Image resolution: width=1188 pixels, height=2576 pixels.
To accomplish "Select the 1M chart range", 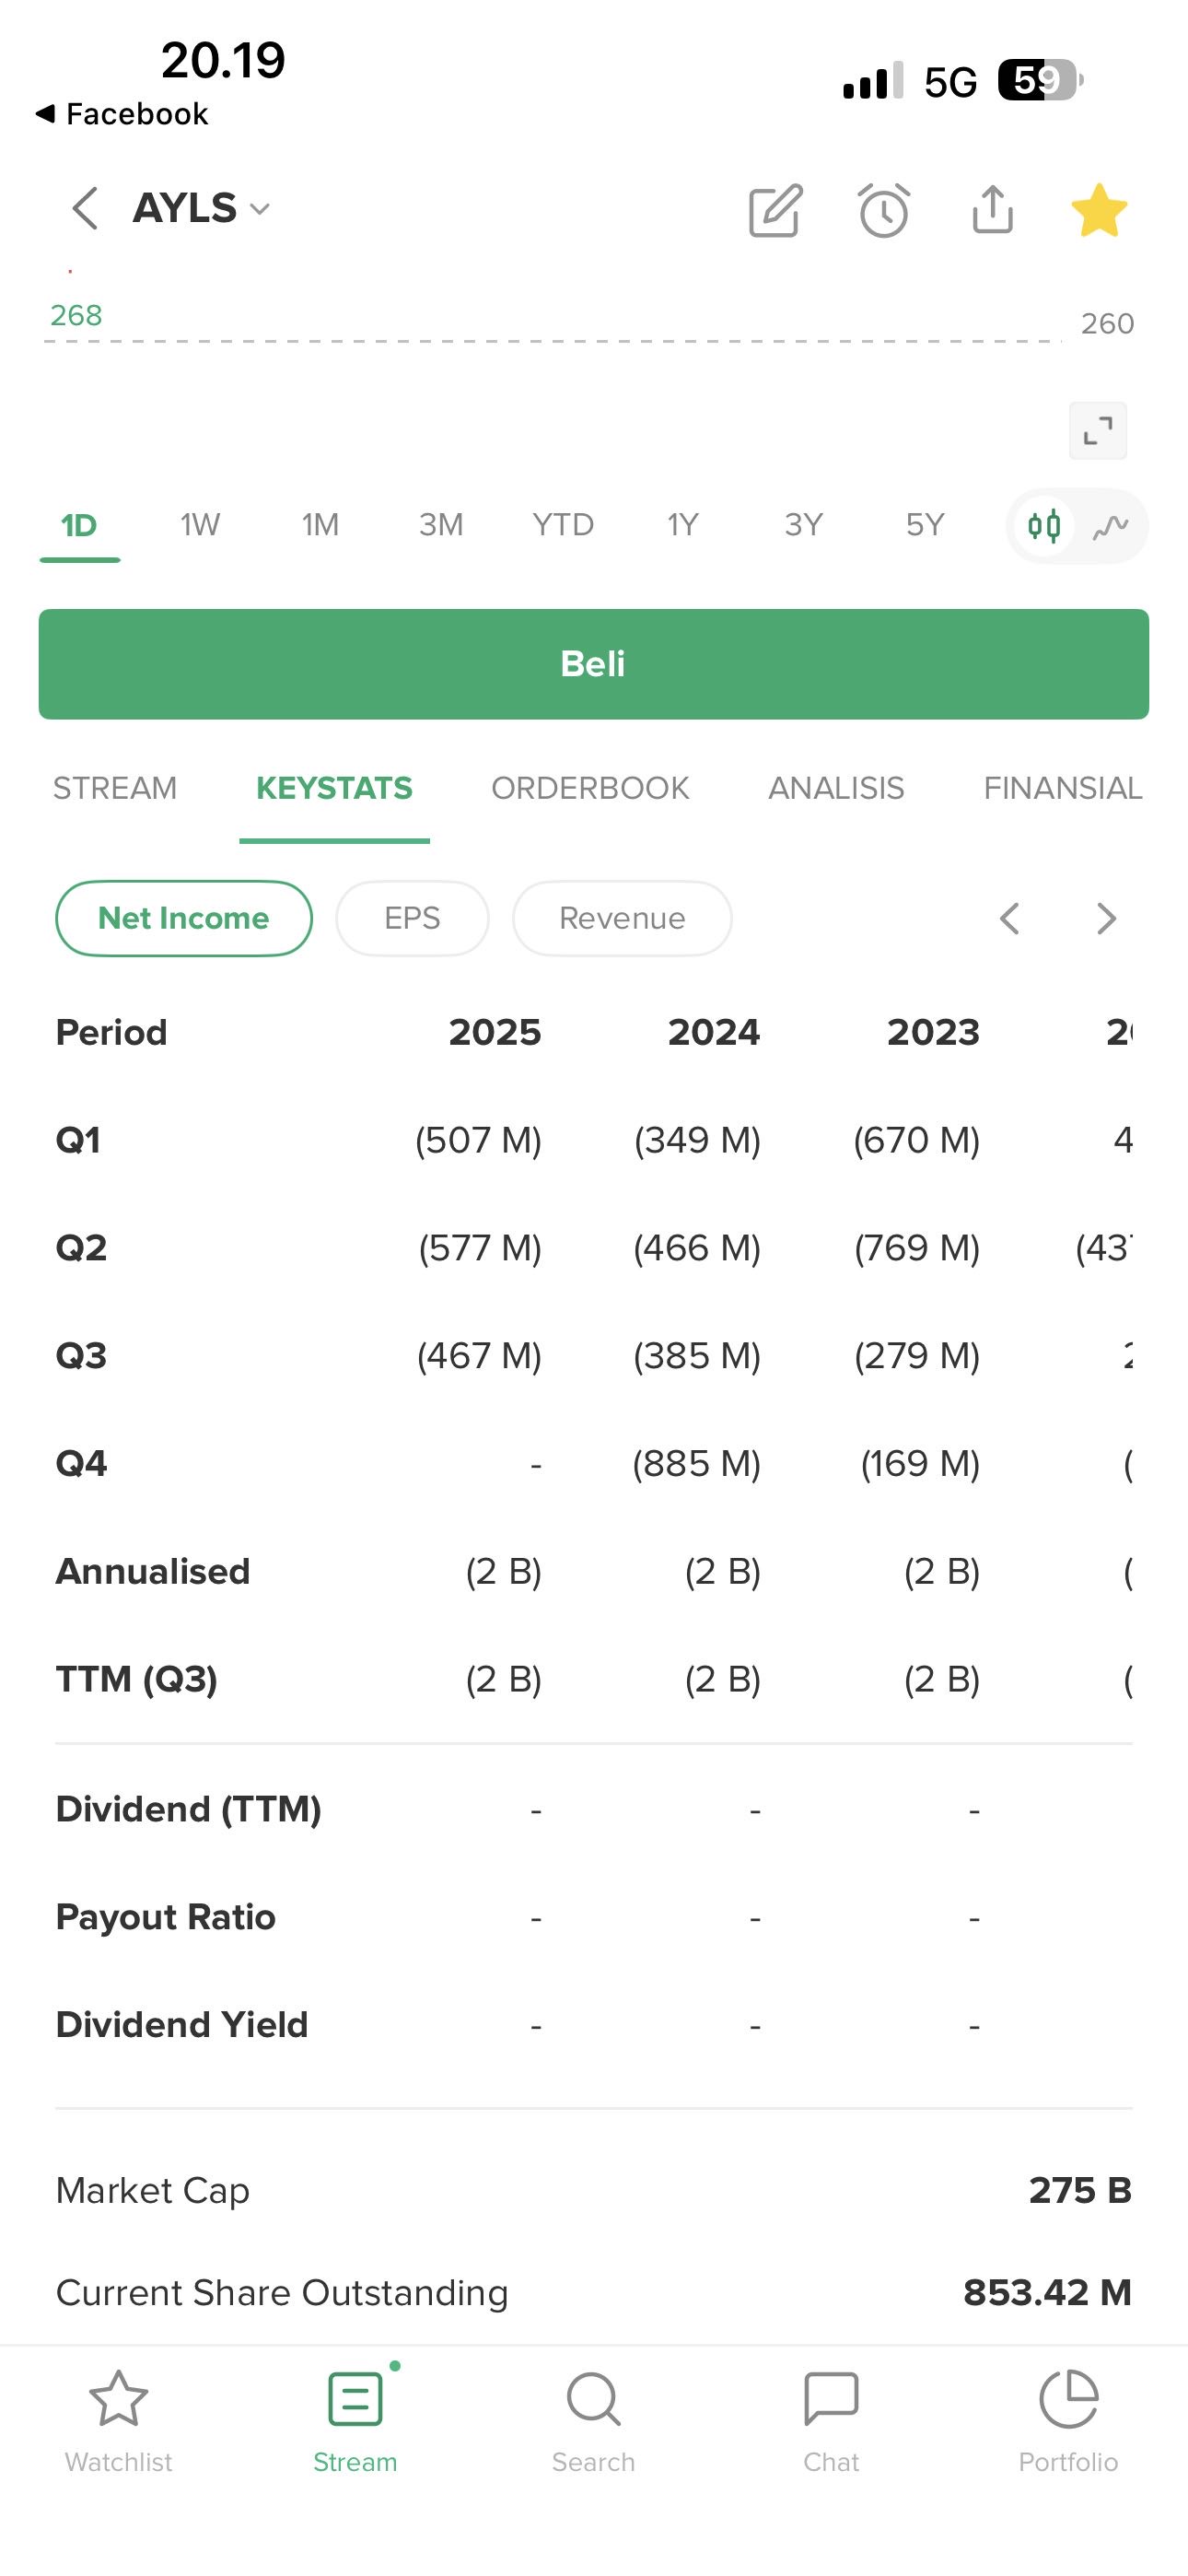I will pyautogui.click(x=320, y=525).
